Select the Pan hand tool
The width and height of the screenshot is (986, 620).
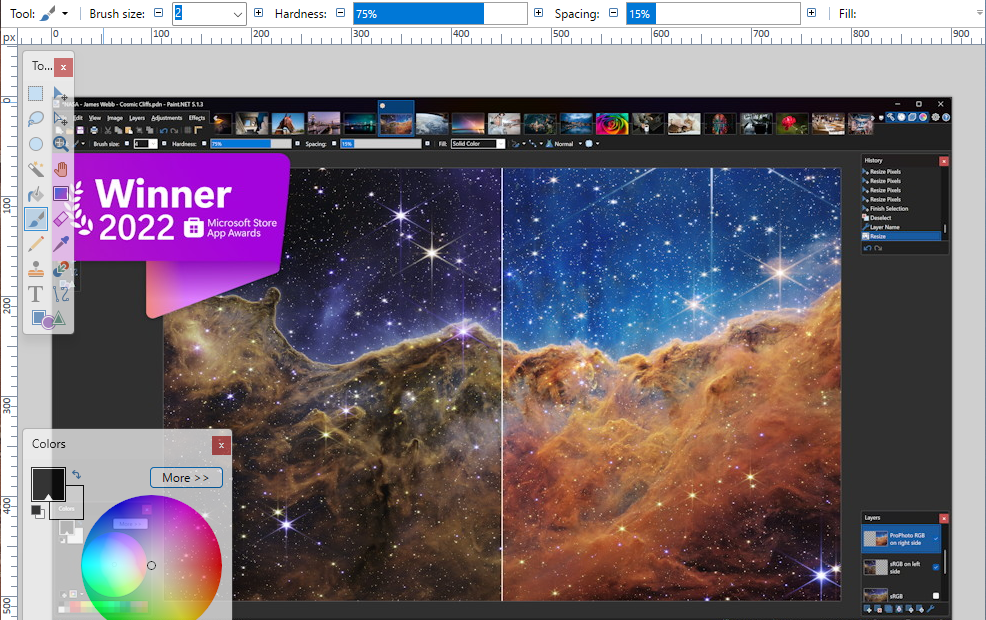coord(60,169)
